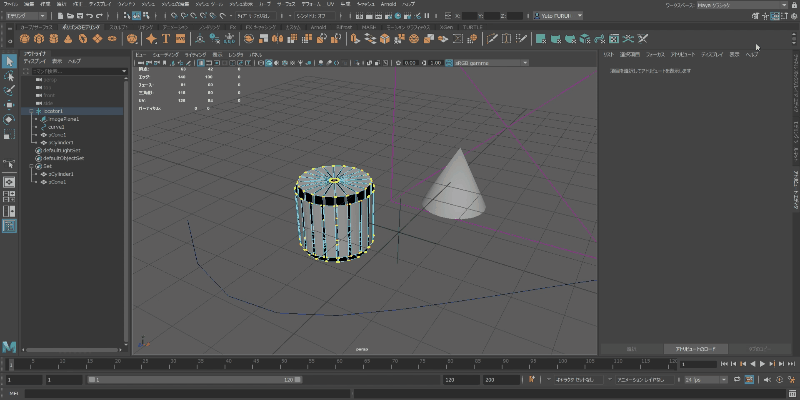The height and width of the screenshot is (400, 800).
Task: Click the Lasso select tool
Action: pyautogui.click(x=9, y=76)
